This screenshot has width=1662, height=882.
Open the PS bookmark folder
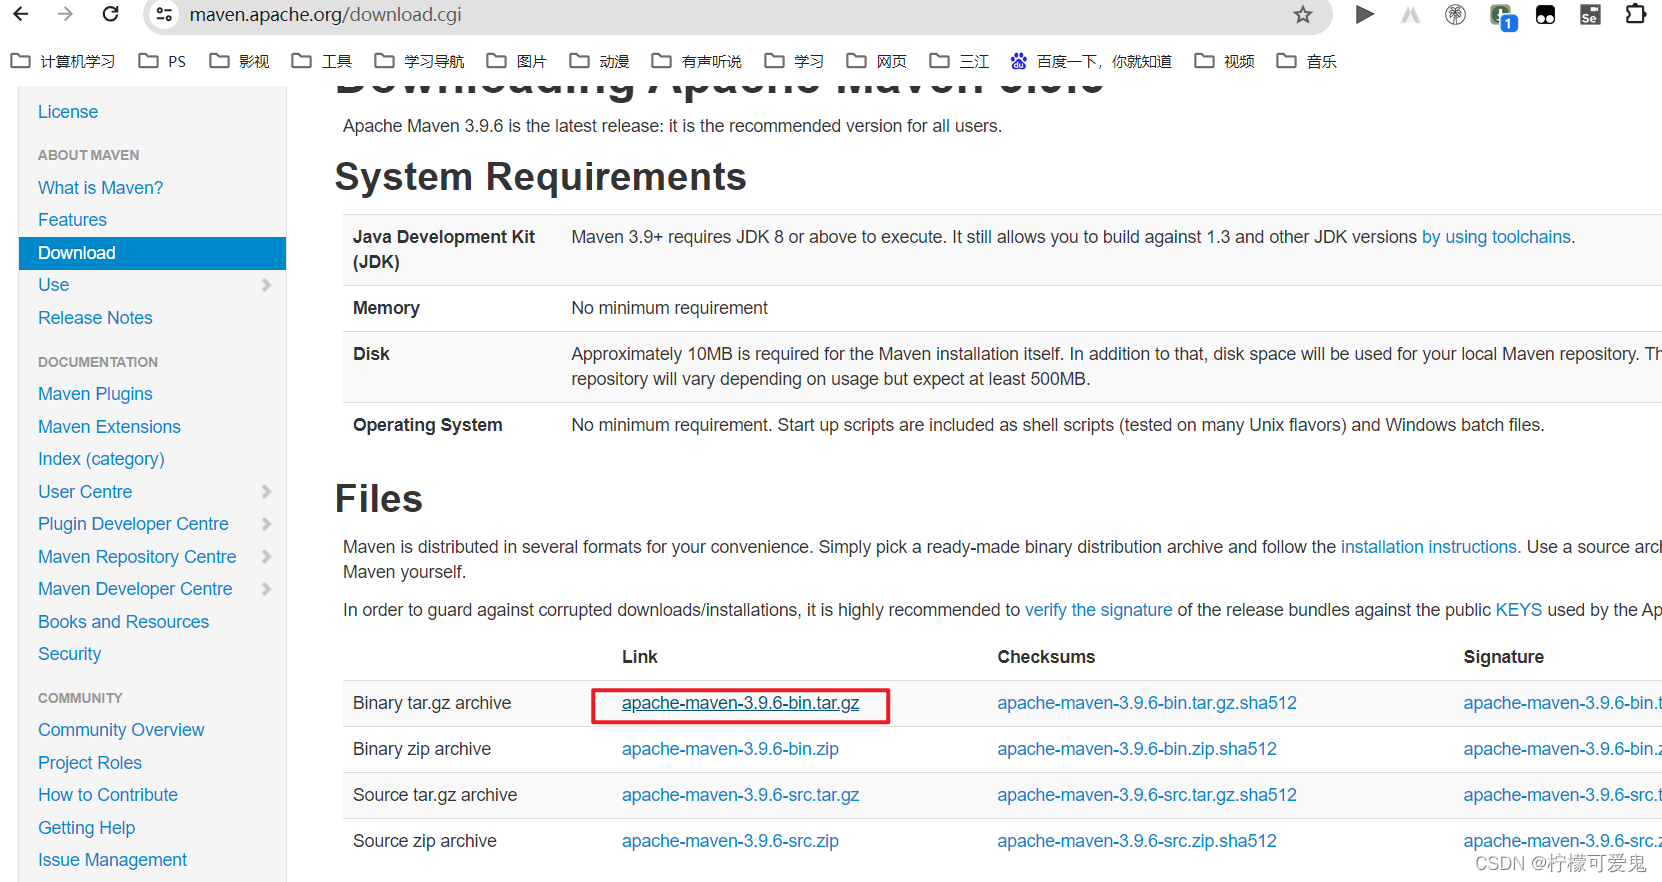tap(162, 61)
